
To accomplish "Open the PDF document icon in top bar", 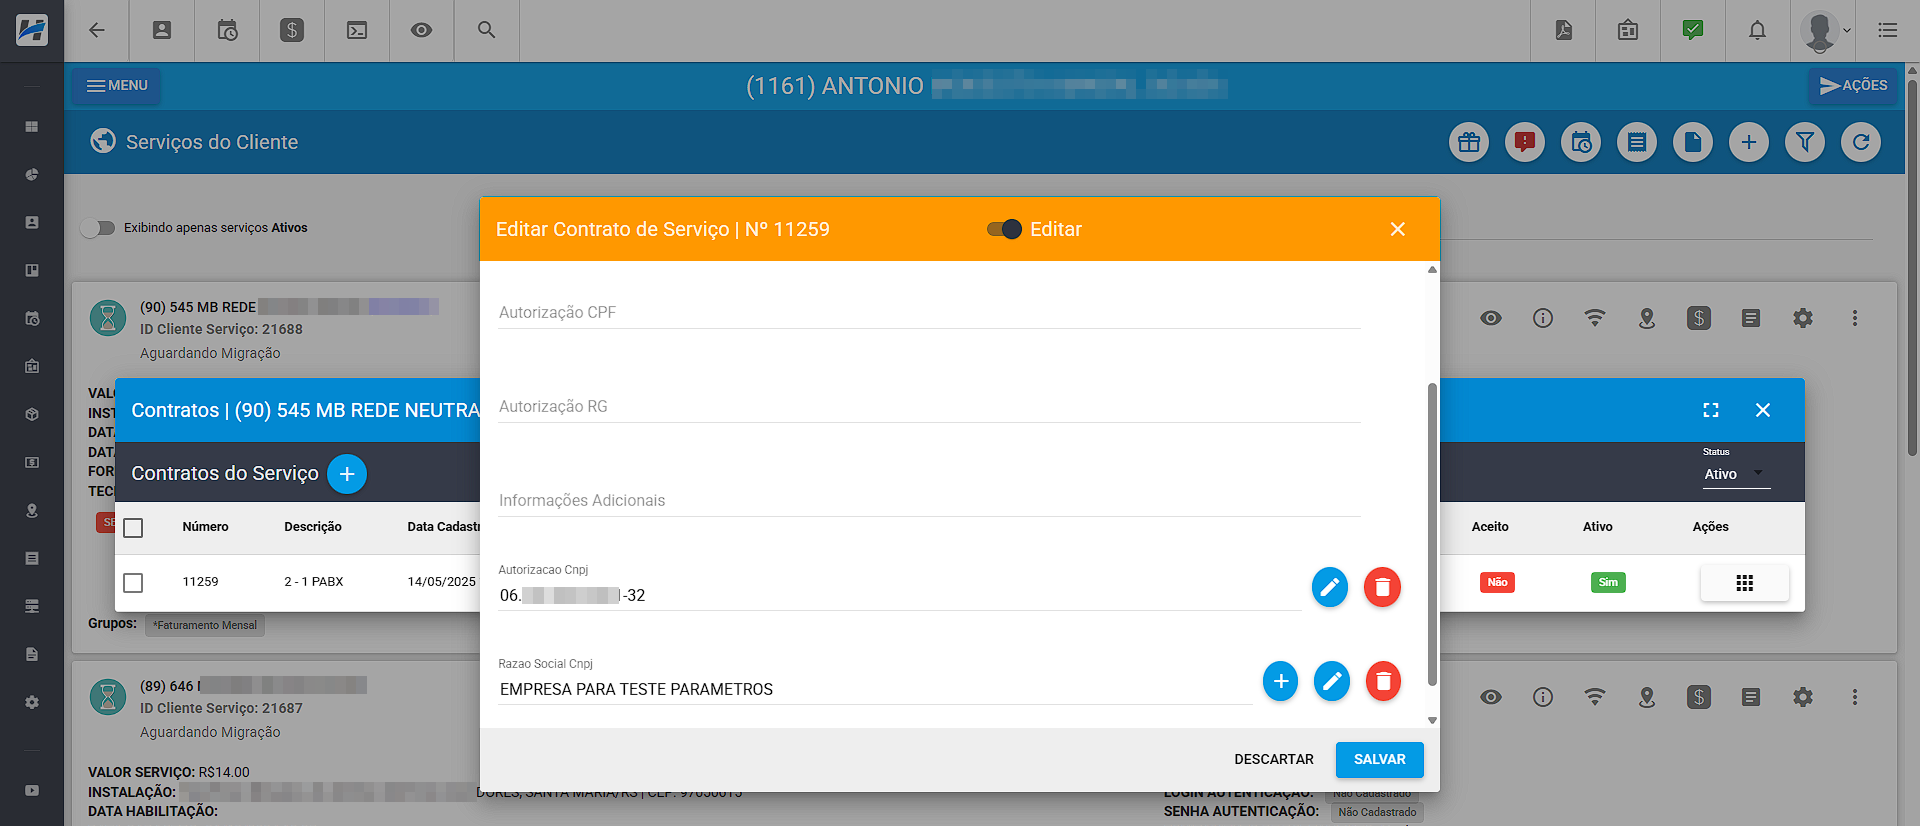I will pos(1564,30).
